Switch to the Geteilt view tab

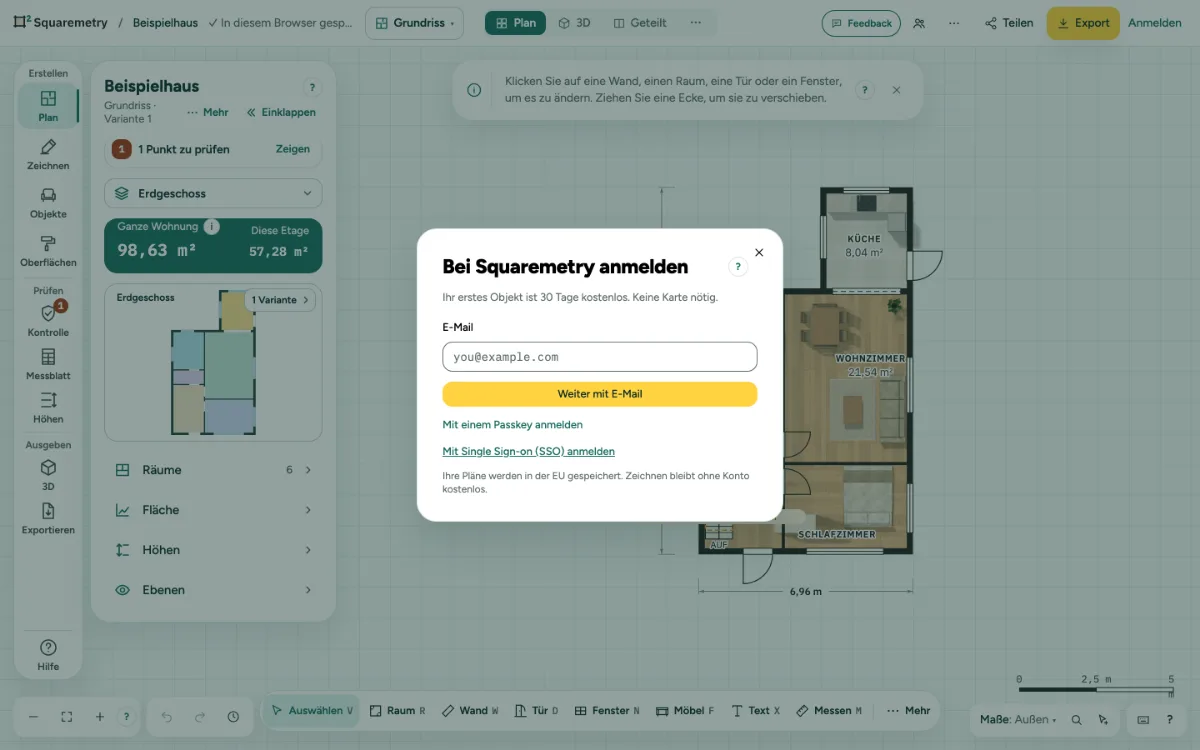640,23
